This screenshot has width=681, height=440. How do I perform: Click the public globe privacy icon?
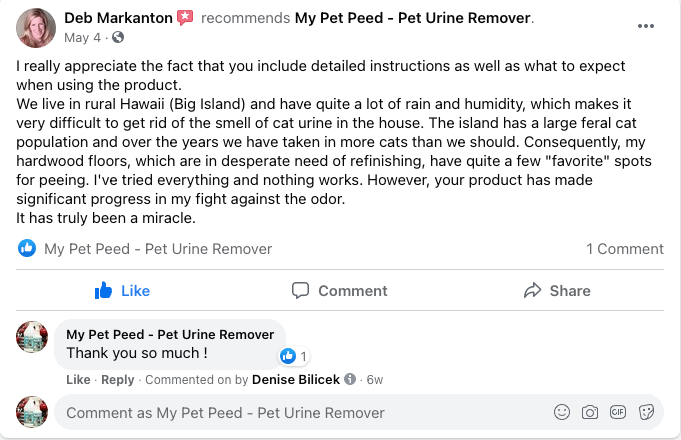click(x=118, y=38)
